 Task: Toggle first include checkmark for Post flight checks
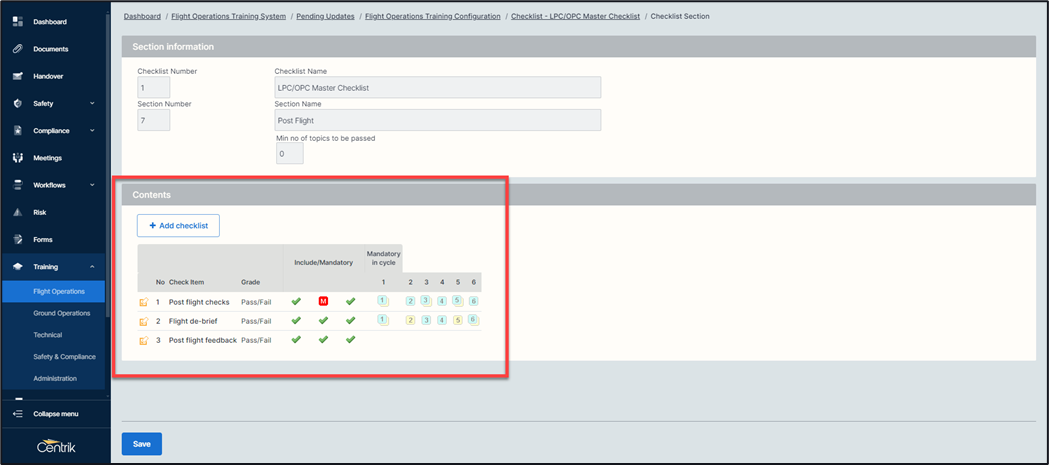tap(296, 301)
